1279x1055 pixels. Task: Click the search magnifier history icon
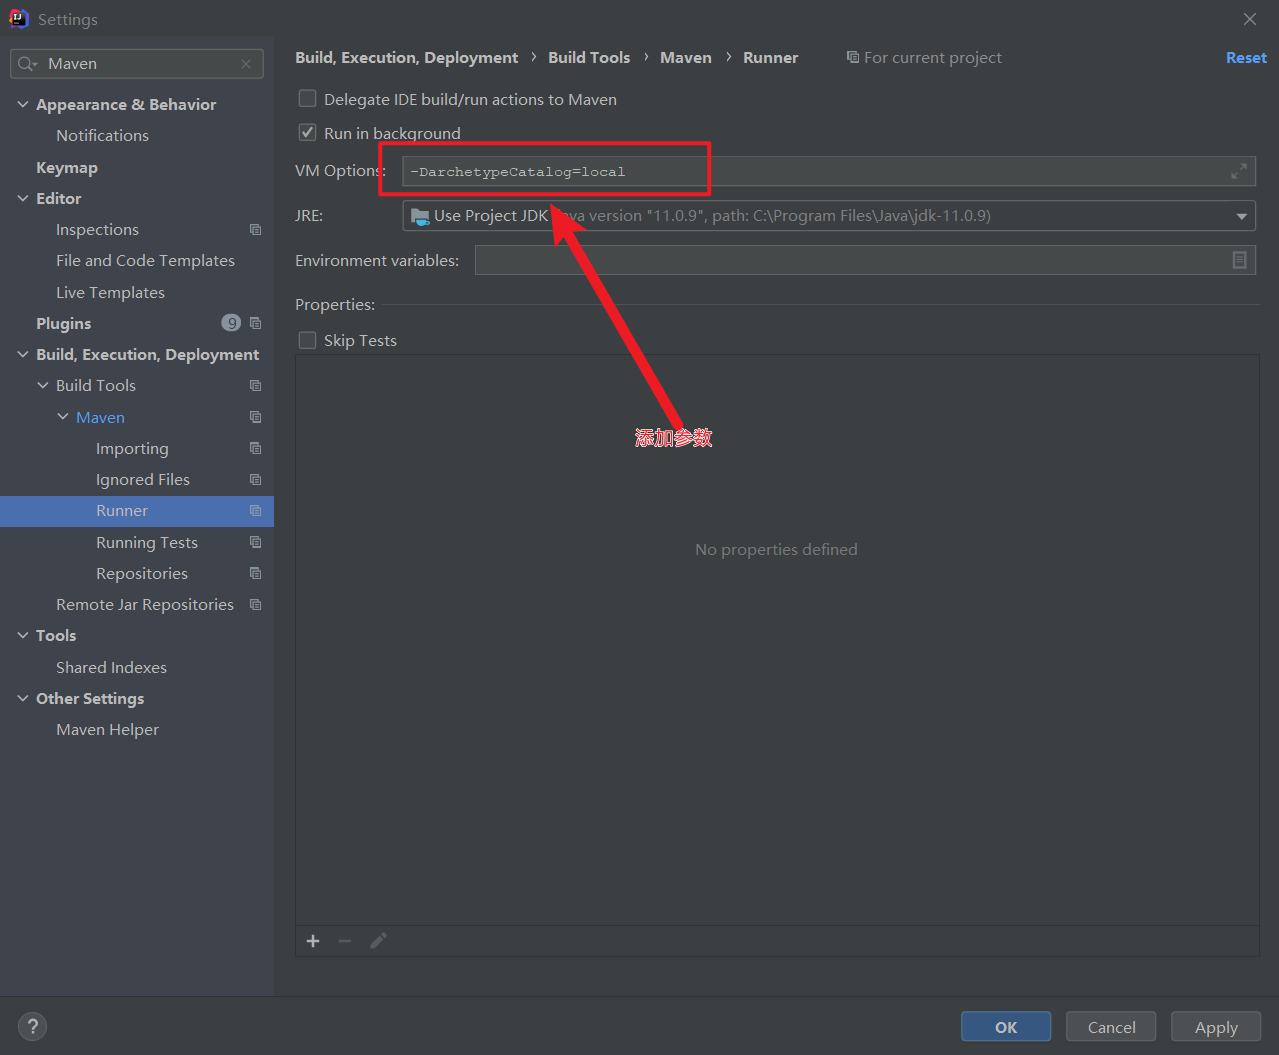click(x=28, y=64)
